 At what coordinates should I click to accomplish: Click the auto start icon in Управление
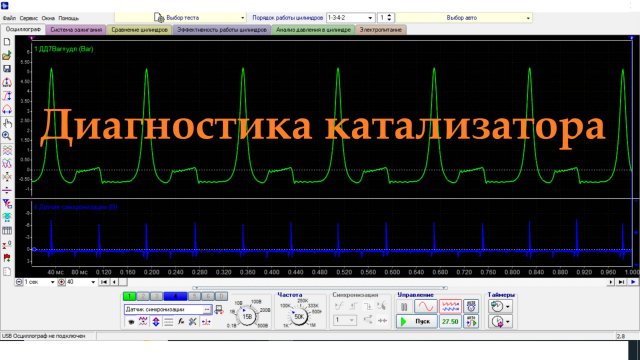click(471, 322)
